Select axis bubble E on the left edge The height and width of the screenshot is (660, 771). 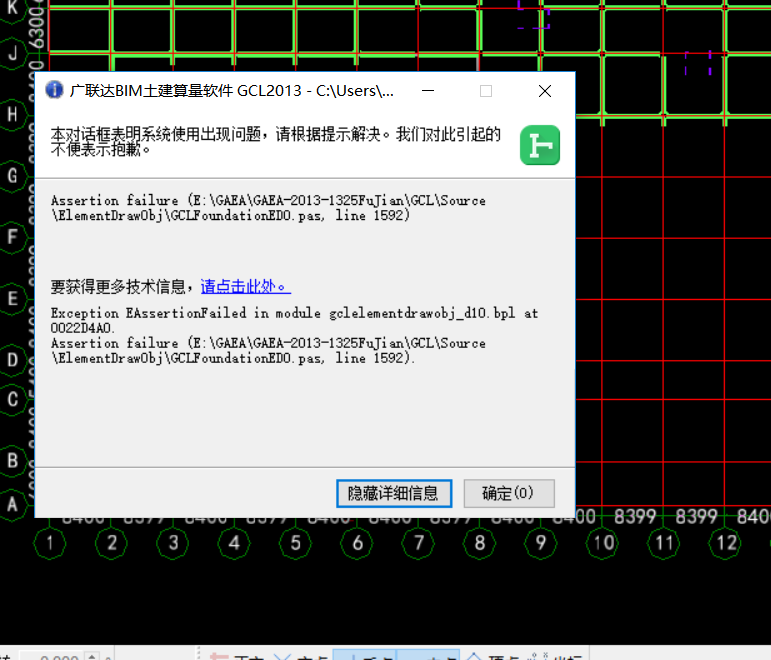click(x=12, y=299)
